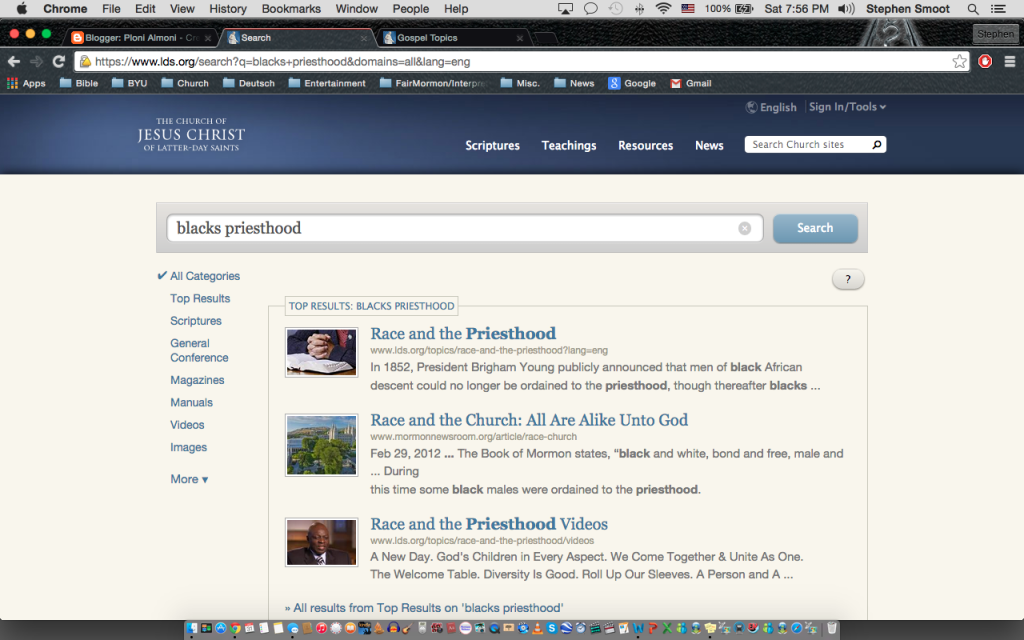This screenshot has width=1024, height=640.
Task: Go to the Church logo home link
Action: point(191,135)
